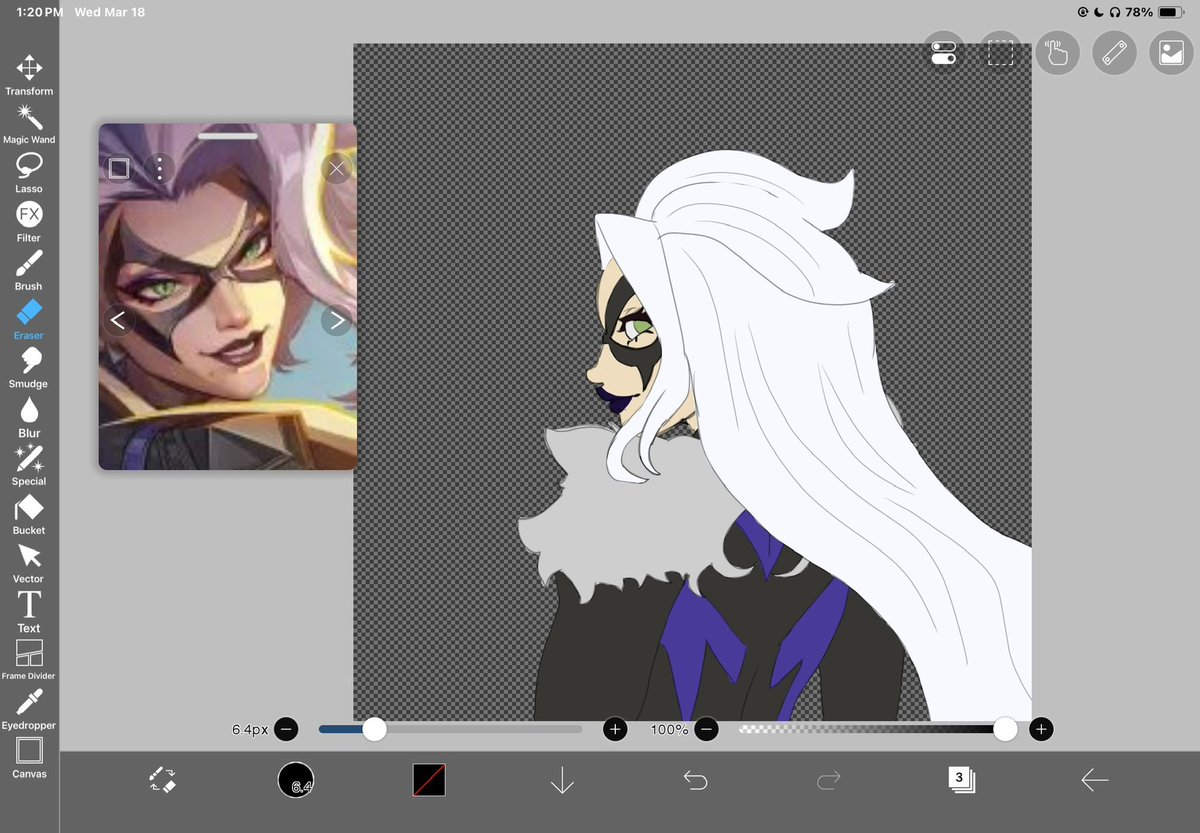Screen dimensions: 1200x833
Task: Select the Special tool
Action: 29,466
